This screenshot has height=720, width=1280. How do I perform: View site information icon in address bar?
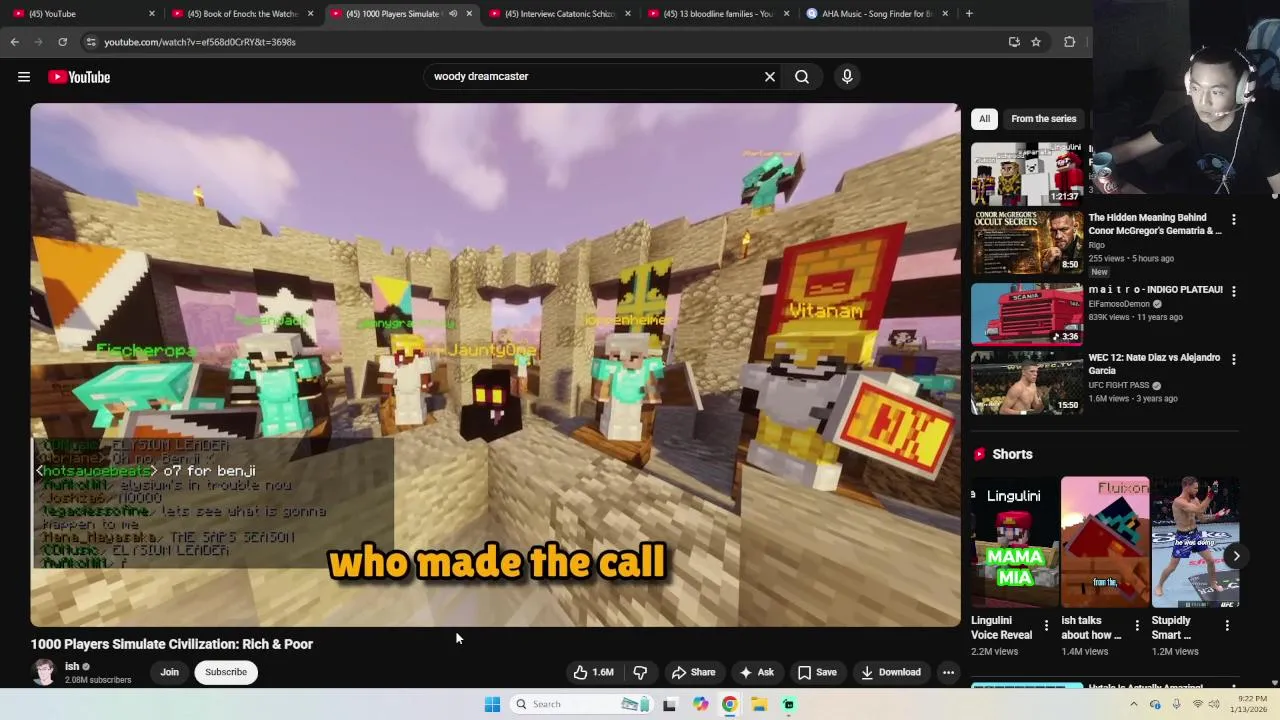[91, 42]
